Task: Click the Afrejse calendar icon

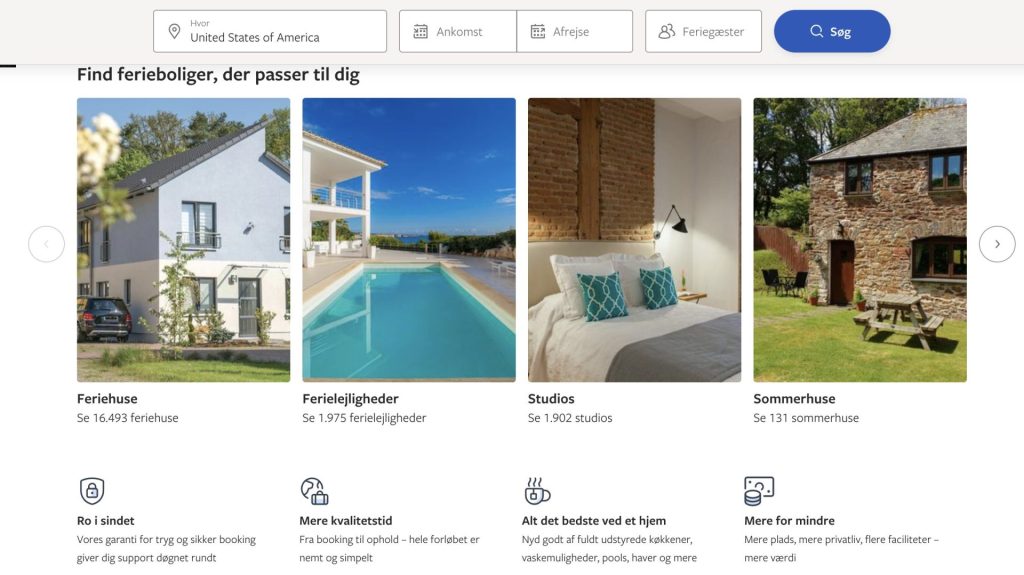Action: click(x=537, y=31)
